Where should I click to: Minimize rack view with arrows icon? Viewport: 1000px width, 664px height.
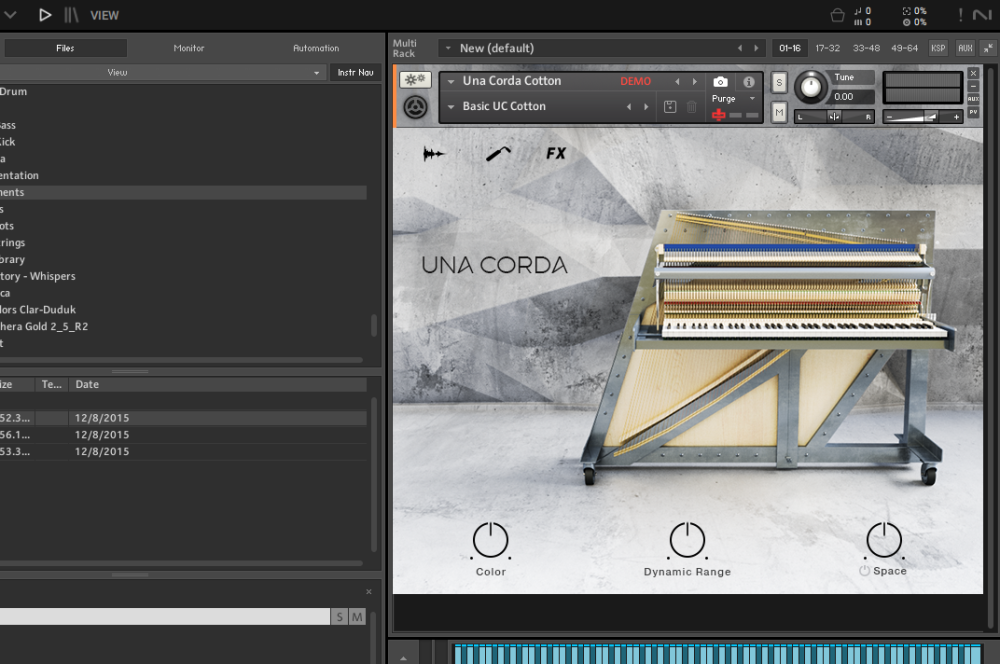(988, 48)
